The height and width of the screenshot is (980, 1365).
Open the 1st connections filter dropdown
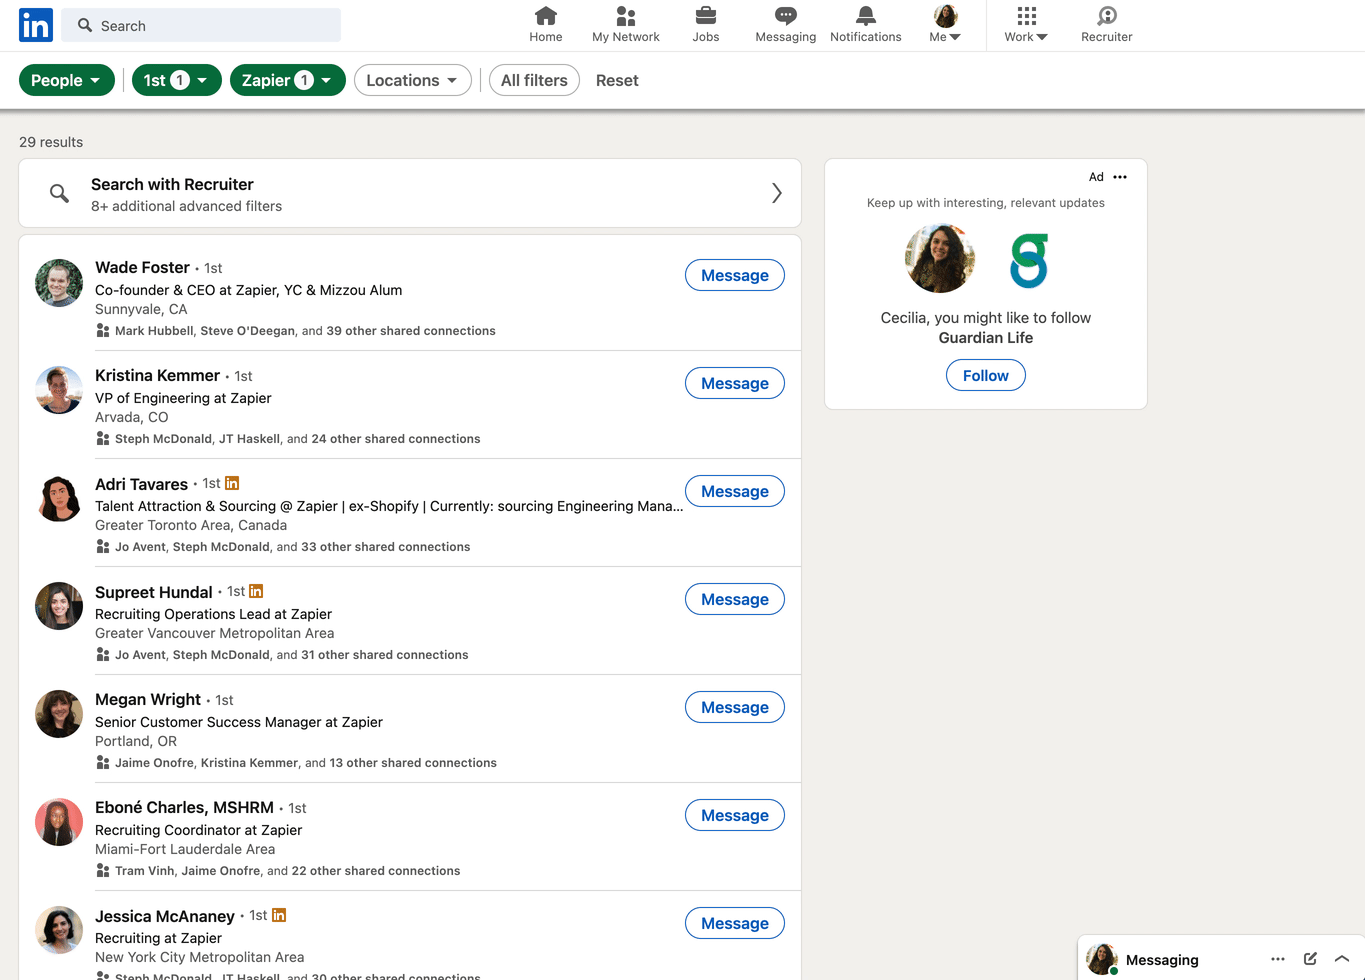(177, 80)
